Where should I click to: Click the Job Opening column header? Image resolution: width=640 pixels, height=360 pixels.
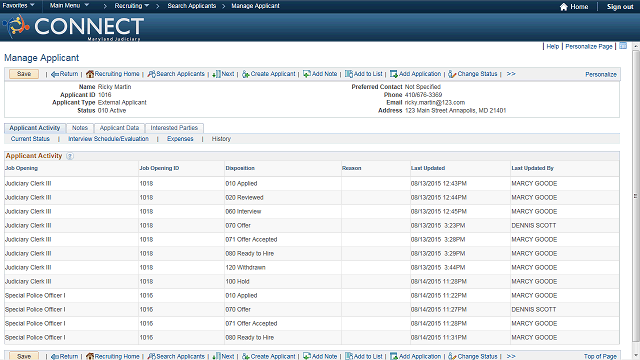(x=21, y=168)
